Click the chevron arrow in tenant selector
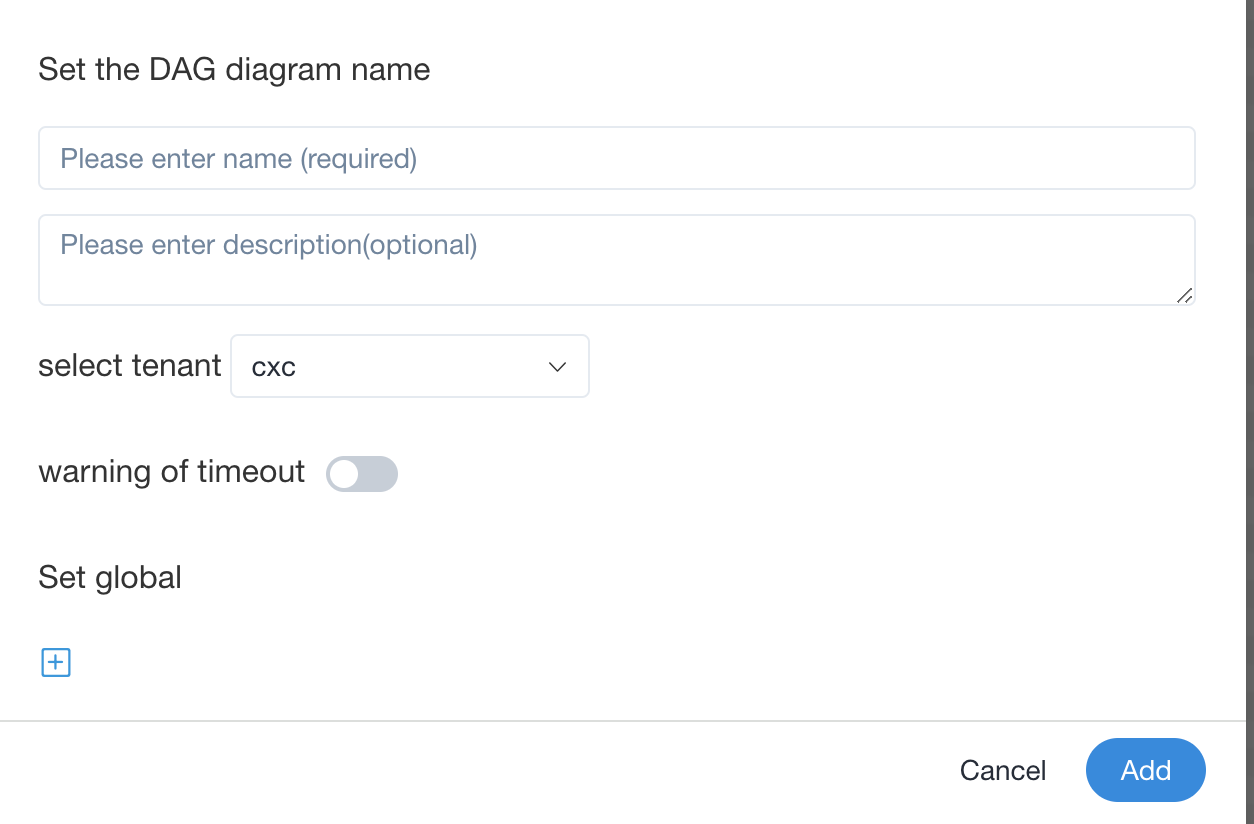This screenshot has height=824, width=1254. click(x=558, y=367)
